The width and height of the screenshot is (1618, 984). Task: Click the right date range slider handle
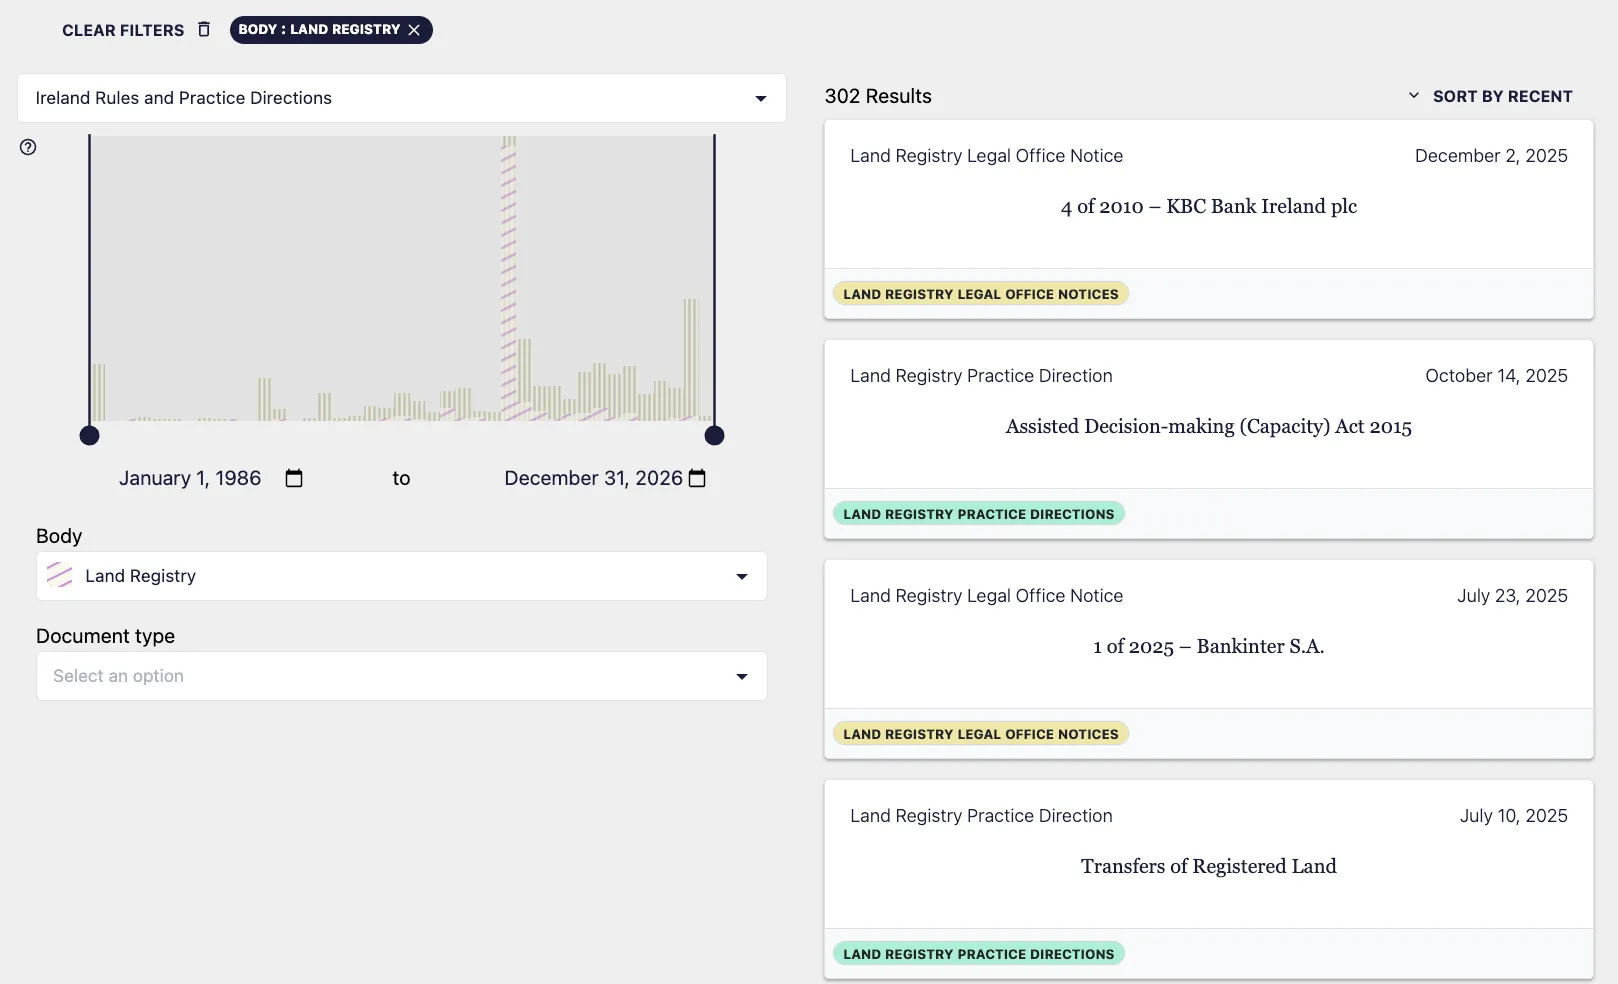714,435
